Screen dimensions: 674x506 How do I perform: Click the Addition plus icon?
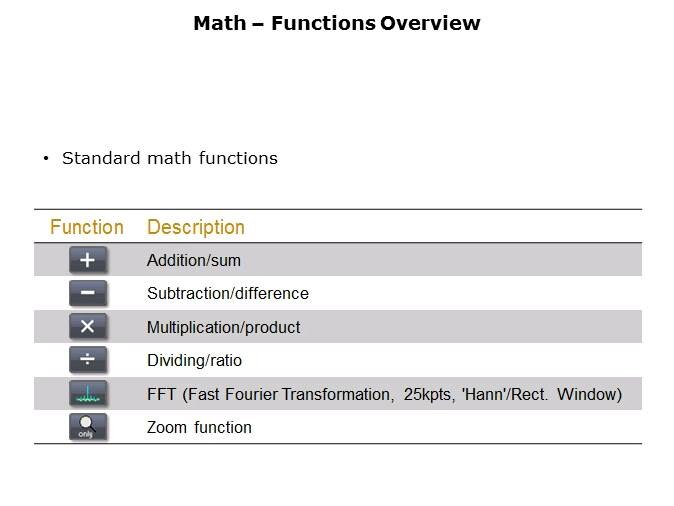87,260
